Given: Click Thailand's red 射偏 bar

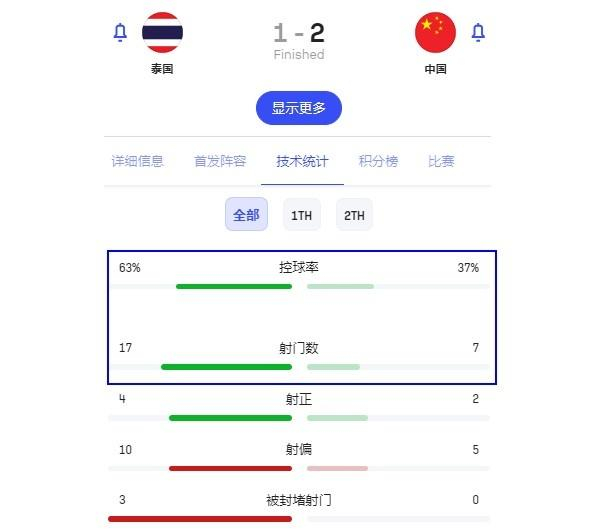Looking at the screenshot, I should [230, 468].
